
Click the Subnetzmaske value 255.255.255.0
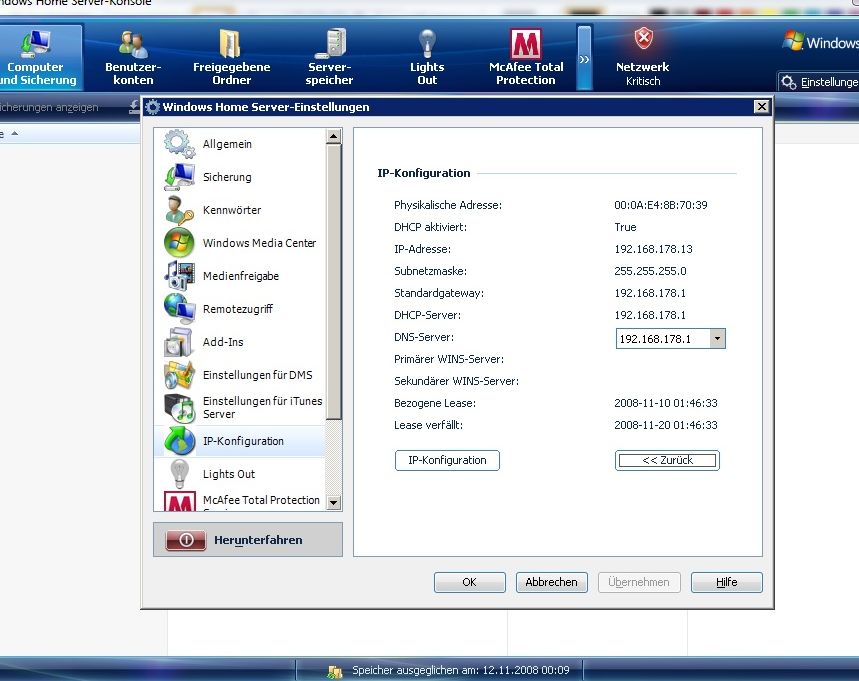pyautogui.click(x=650, y=271)
